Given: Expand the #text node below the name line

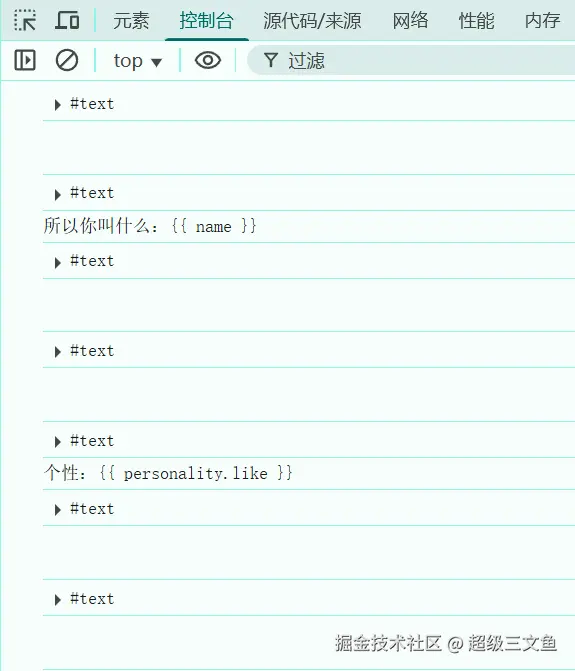Looking at the screenshot, I should 58,262.
